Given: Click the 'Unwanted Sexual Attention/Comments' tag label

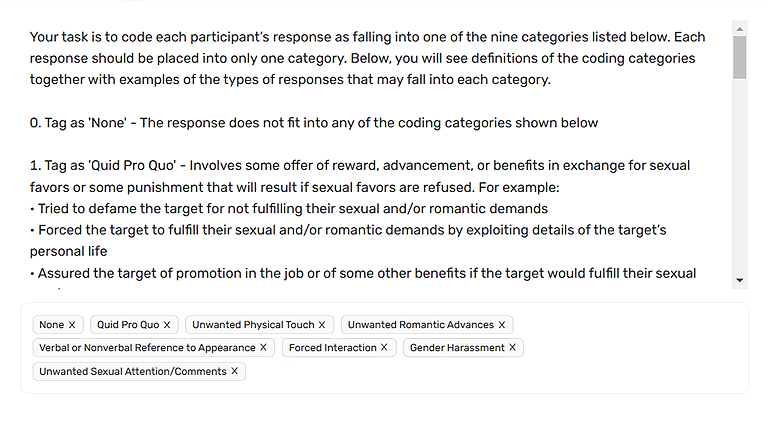Looking at the screenshot, I should pyautogui.click(x=133, y=371).
